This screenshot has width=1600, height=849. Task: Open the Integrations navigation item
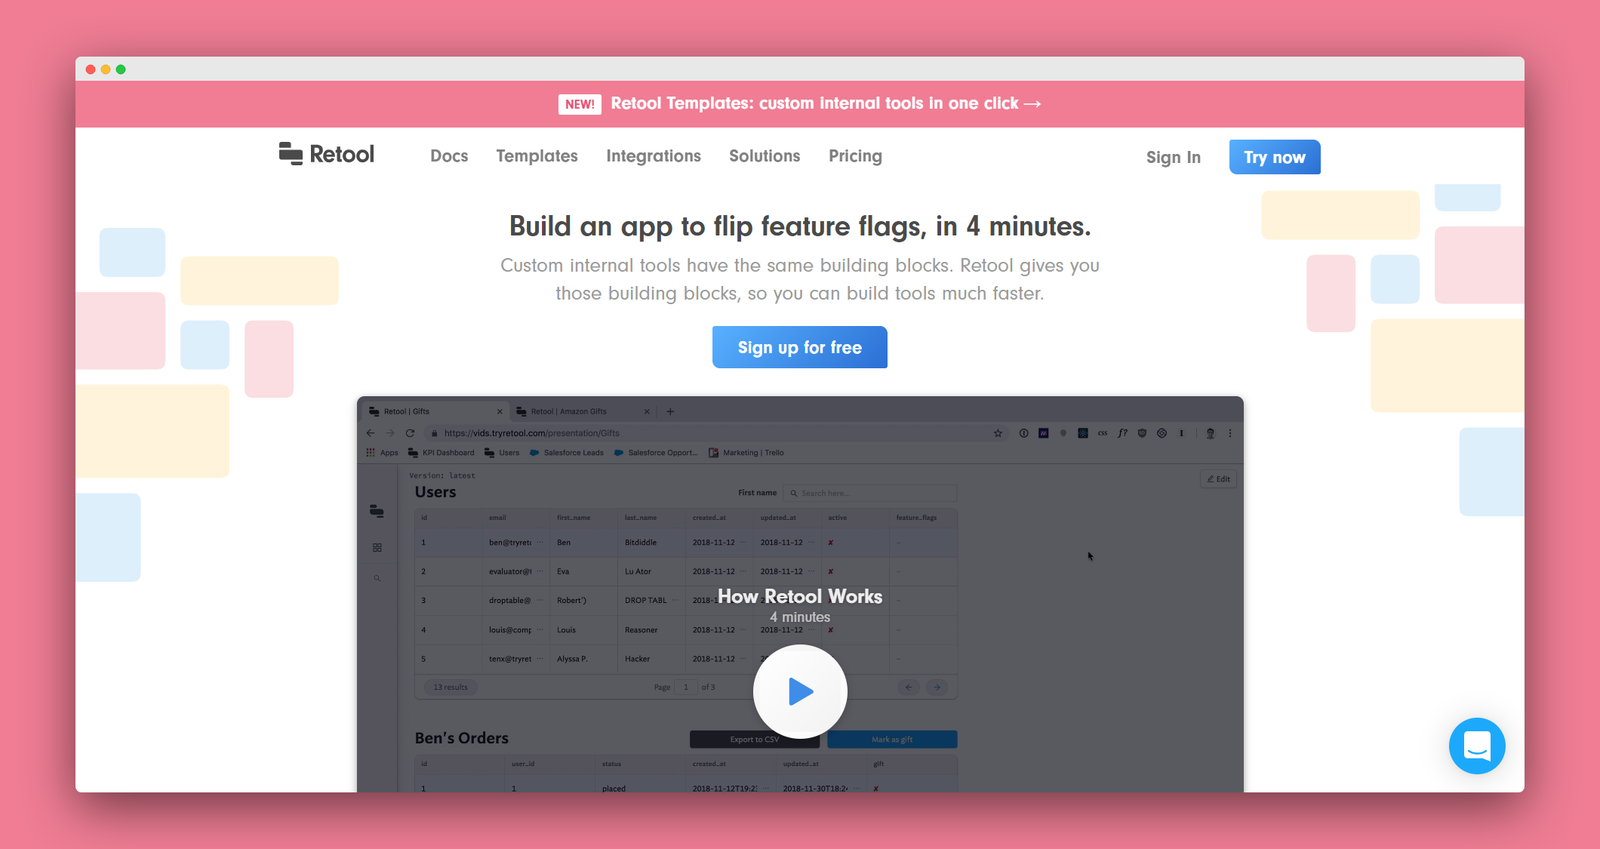[653, 156]
